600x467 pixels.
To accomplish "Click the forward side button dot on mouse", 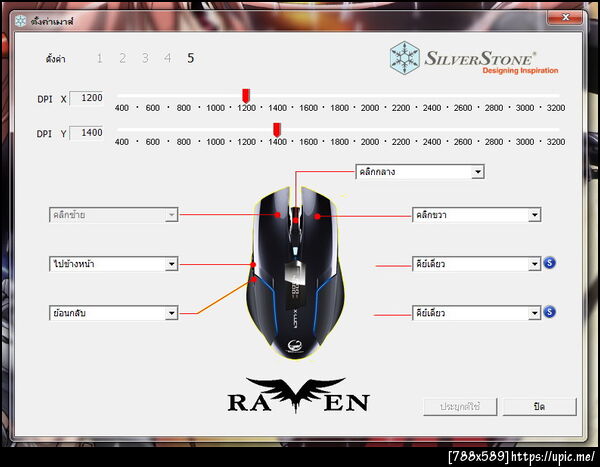I will [253, 265].
